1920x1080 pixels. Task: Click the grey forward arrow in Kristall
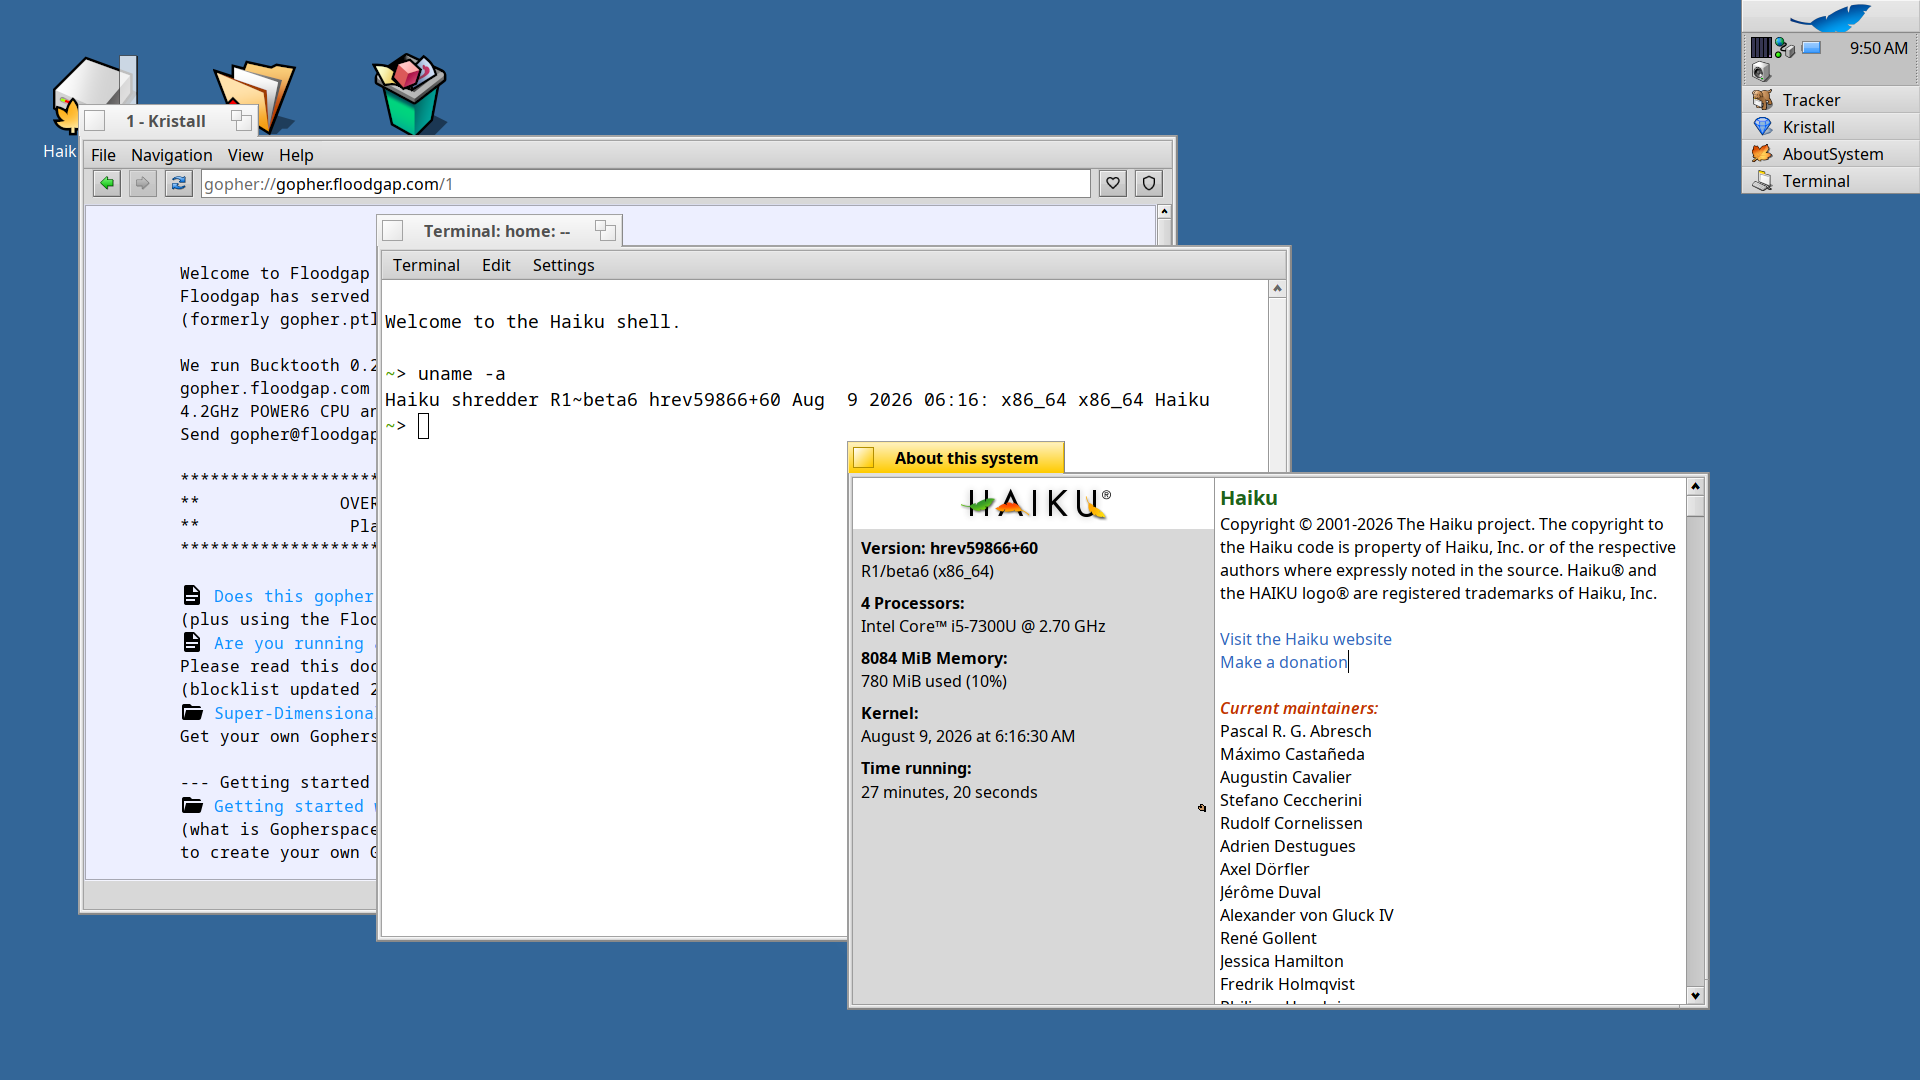pyautogui.click(x=143, y=183)
